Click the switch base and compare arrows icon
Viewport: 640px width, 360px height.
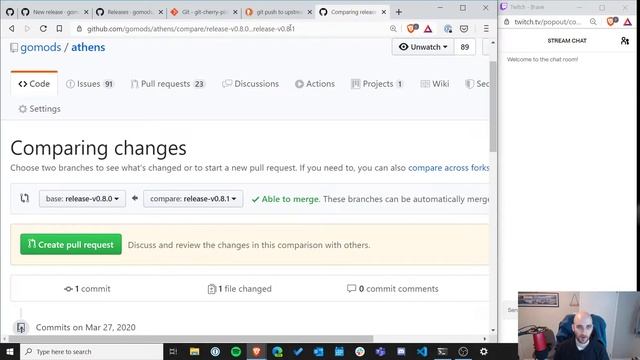[x=24, y=198]
